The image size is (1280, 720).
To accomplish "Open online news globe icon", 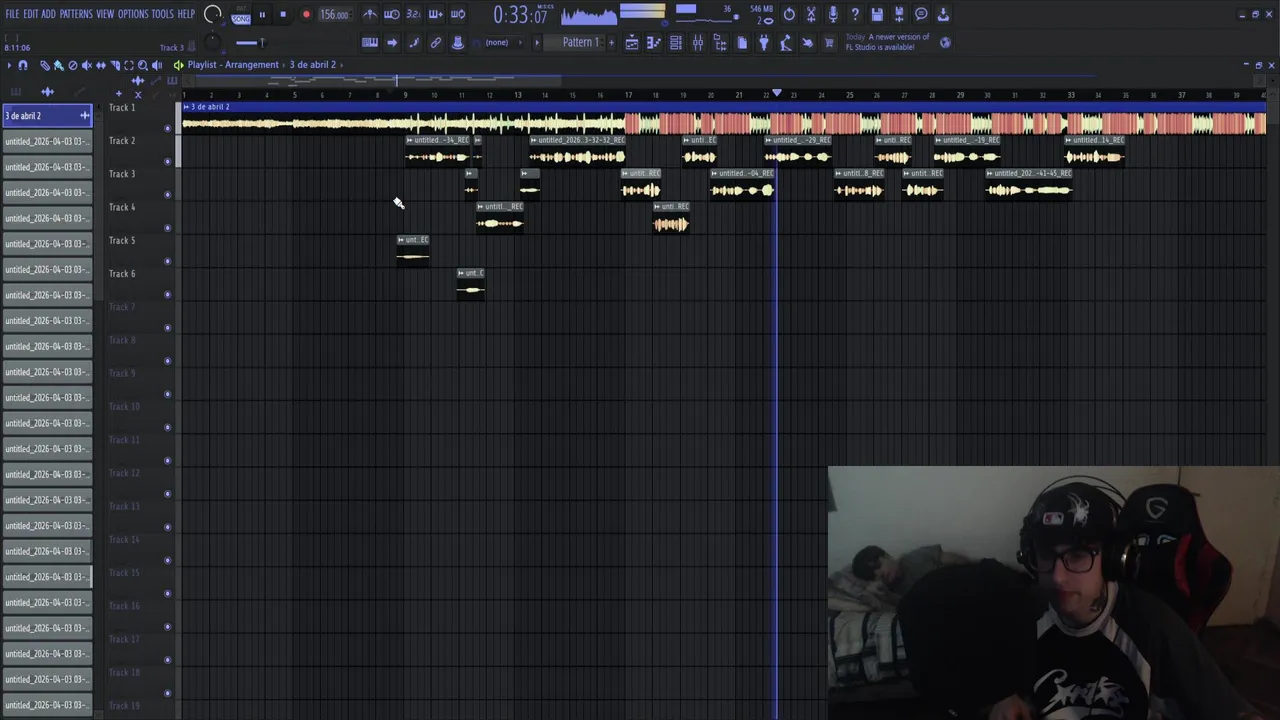I will [x=945, y=43].
